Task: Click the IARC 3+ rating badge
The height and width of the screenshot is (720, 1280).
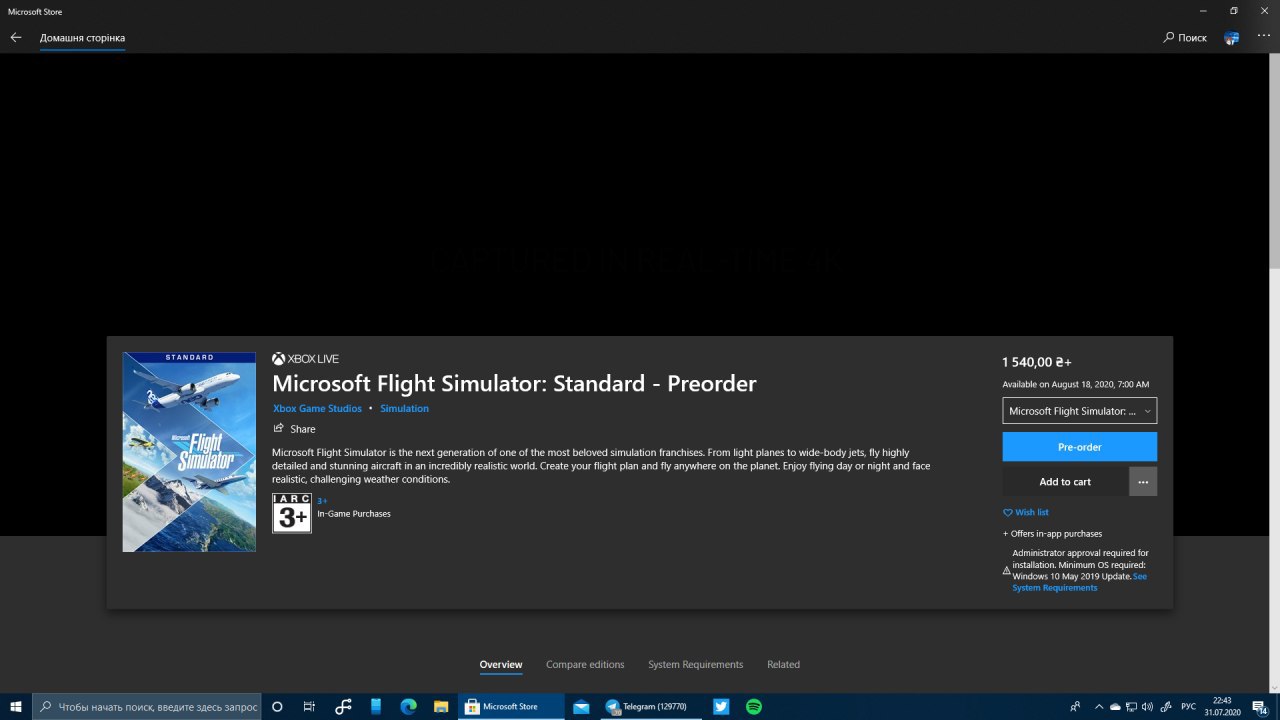Action: point(292,513)
